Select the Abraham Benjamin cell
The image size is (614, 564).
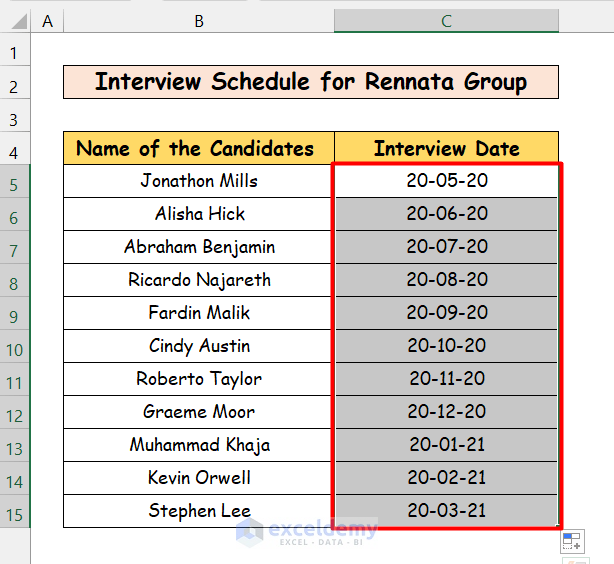point(198,247)
